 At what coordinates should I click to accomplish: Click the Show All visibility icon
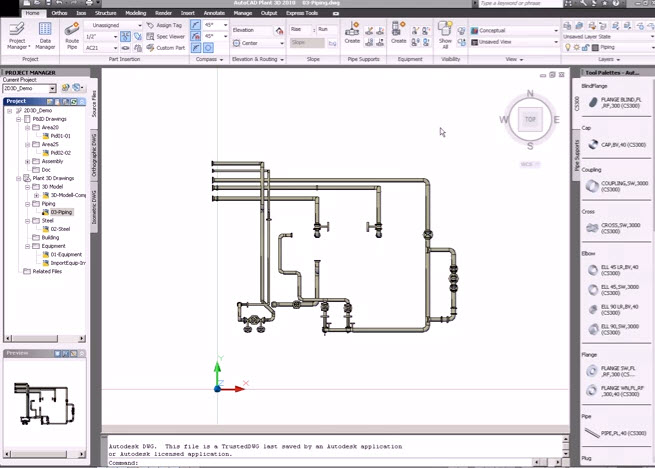(445, 35)
